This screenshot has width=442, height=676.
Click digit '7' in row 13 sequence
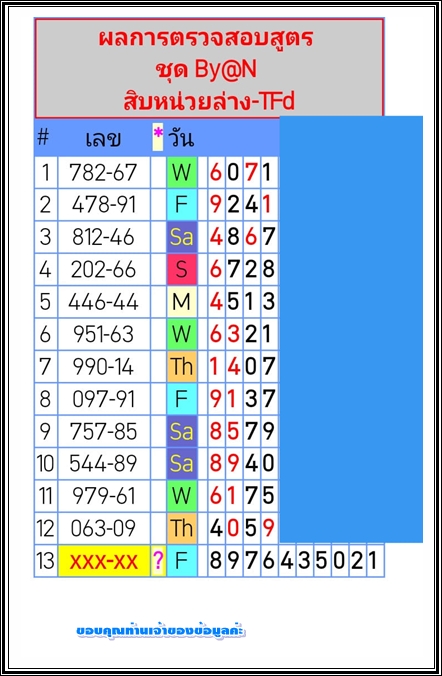(x=251, y=561)
